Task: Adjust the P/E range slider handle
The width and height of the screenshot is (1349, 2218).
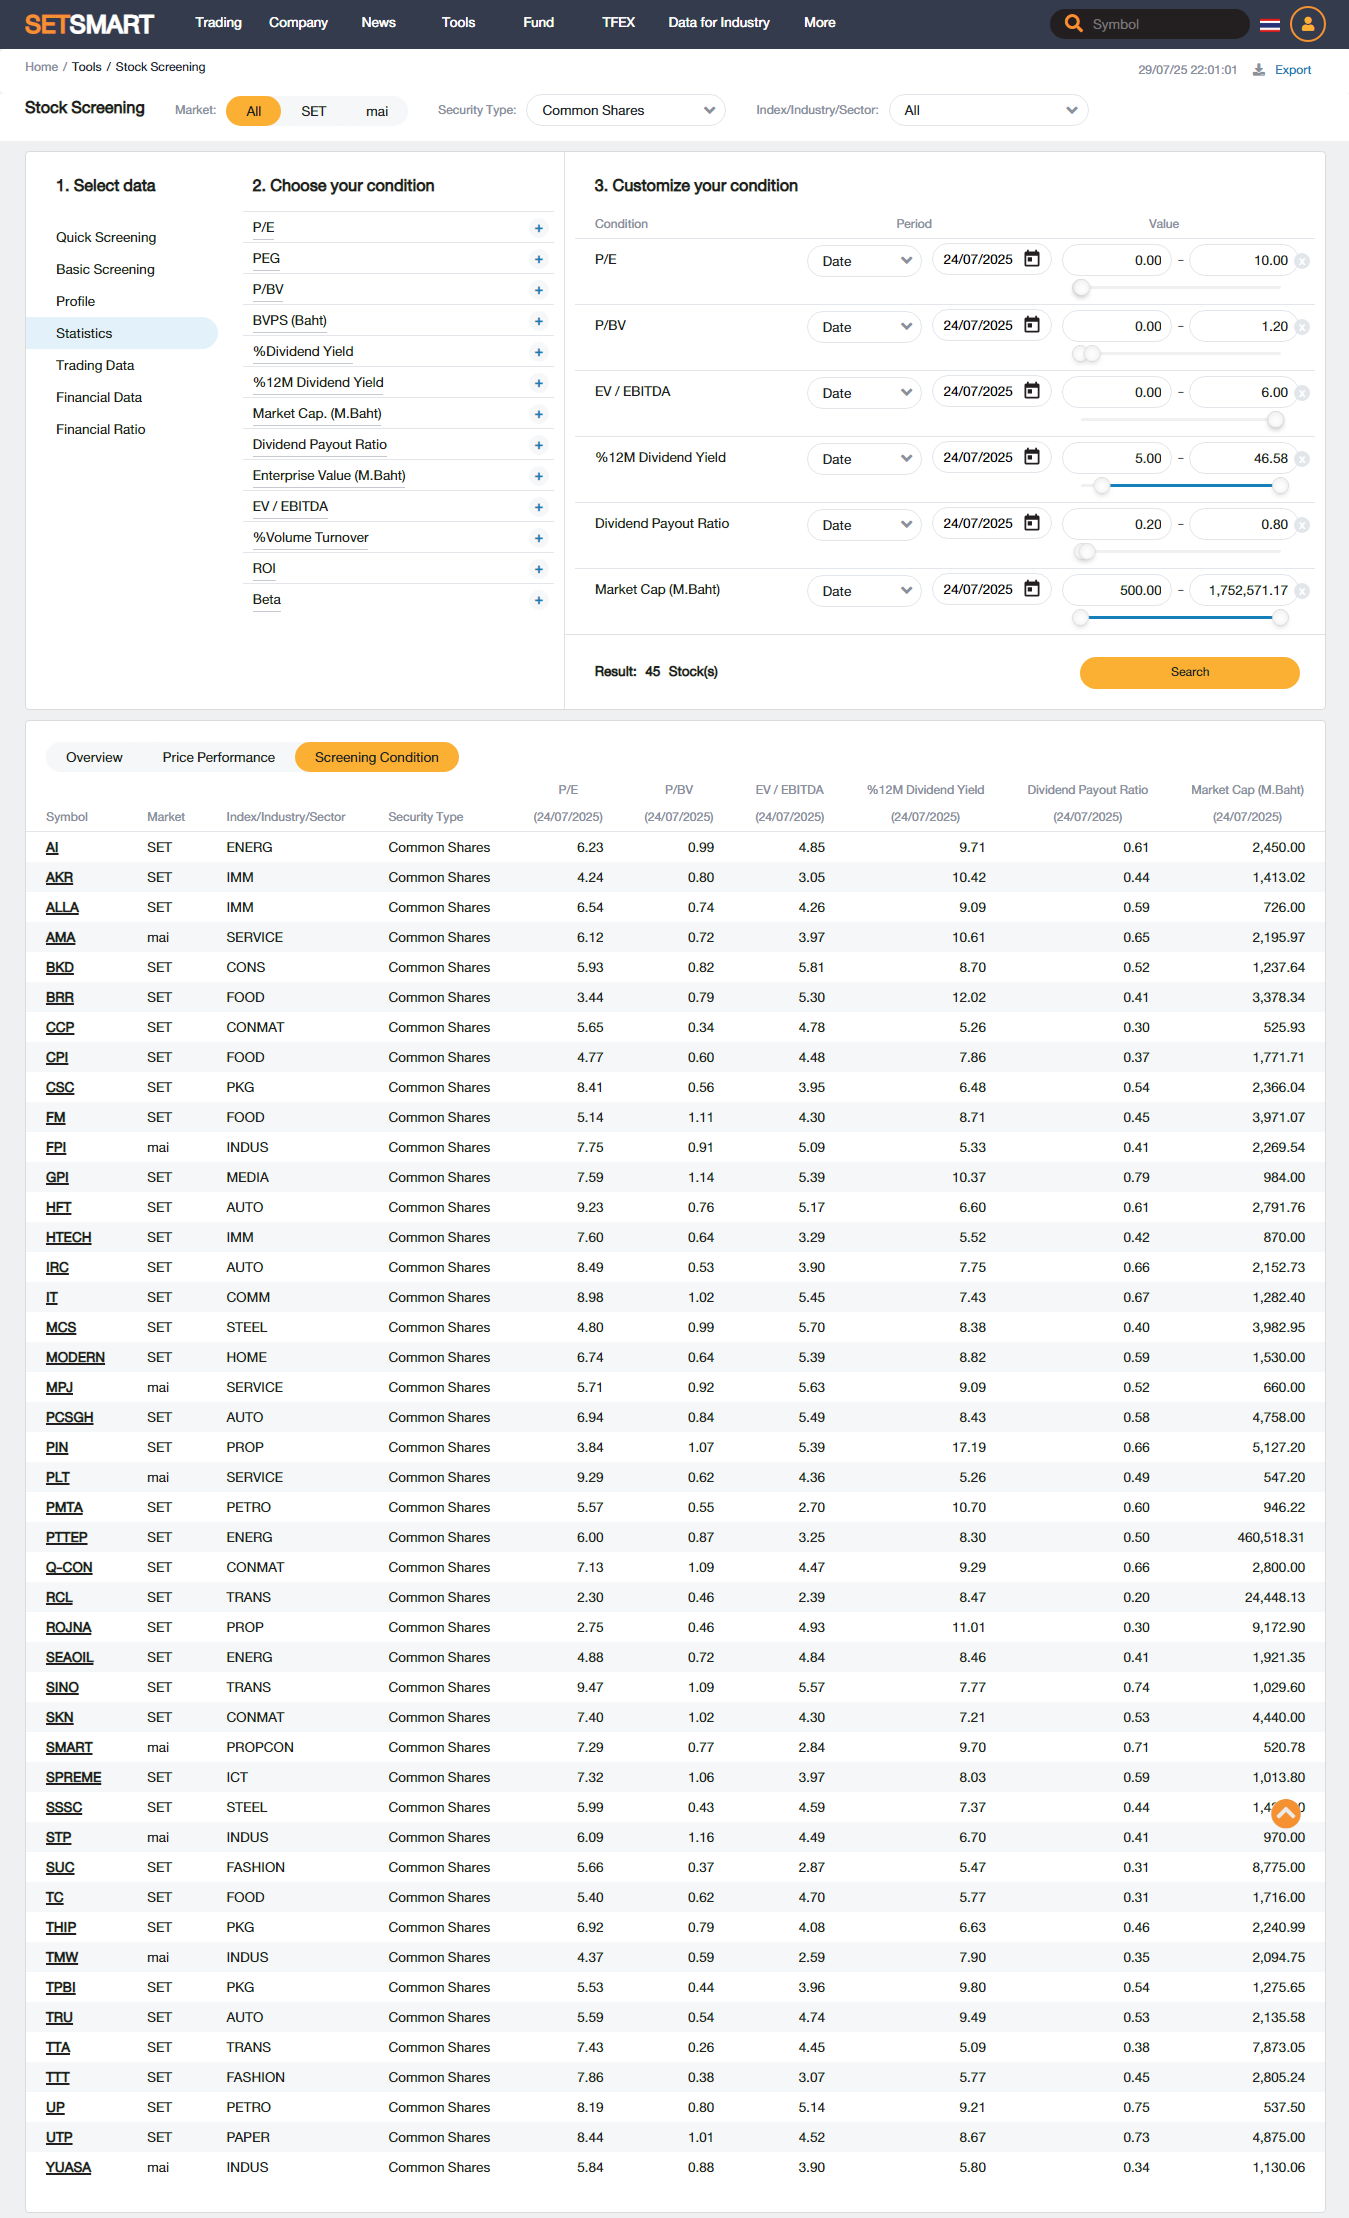Action: point(1081,288)
